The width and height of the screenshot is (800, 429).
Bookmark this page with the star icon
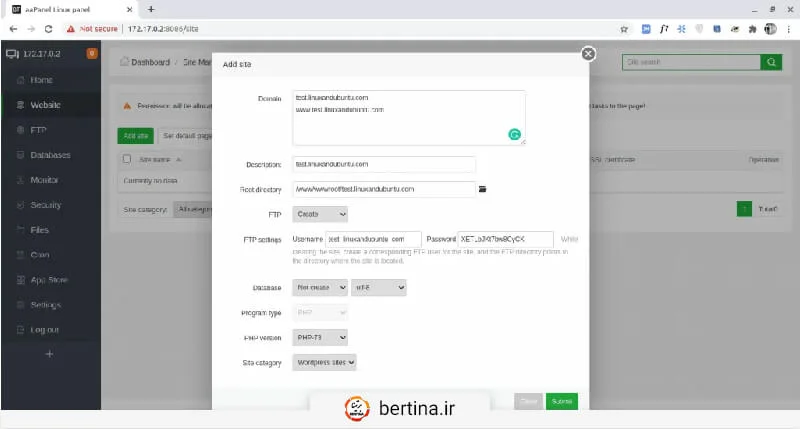pyautogui.click(x=624, y=29)
